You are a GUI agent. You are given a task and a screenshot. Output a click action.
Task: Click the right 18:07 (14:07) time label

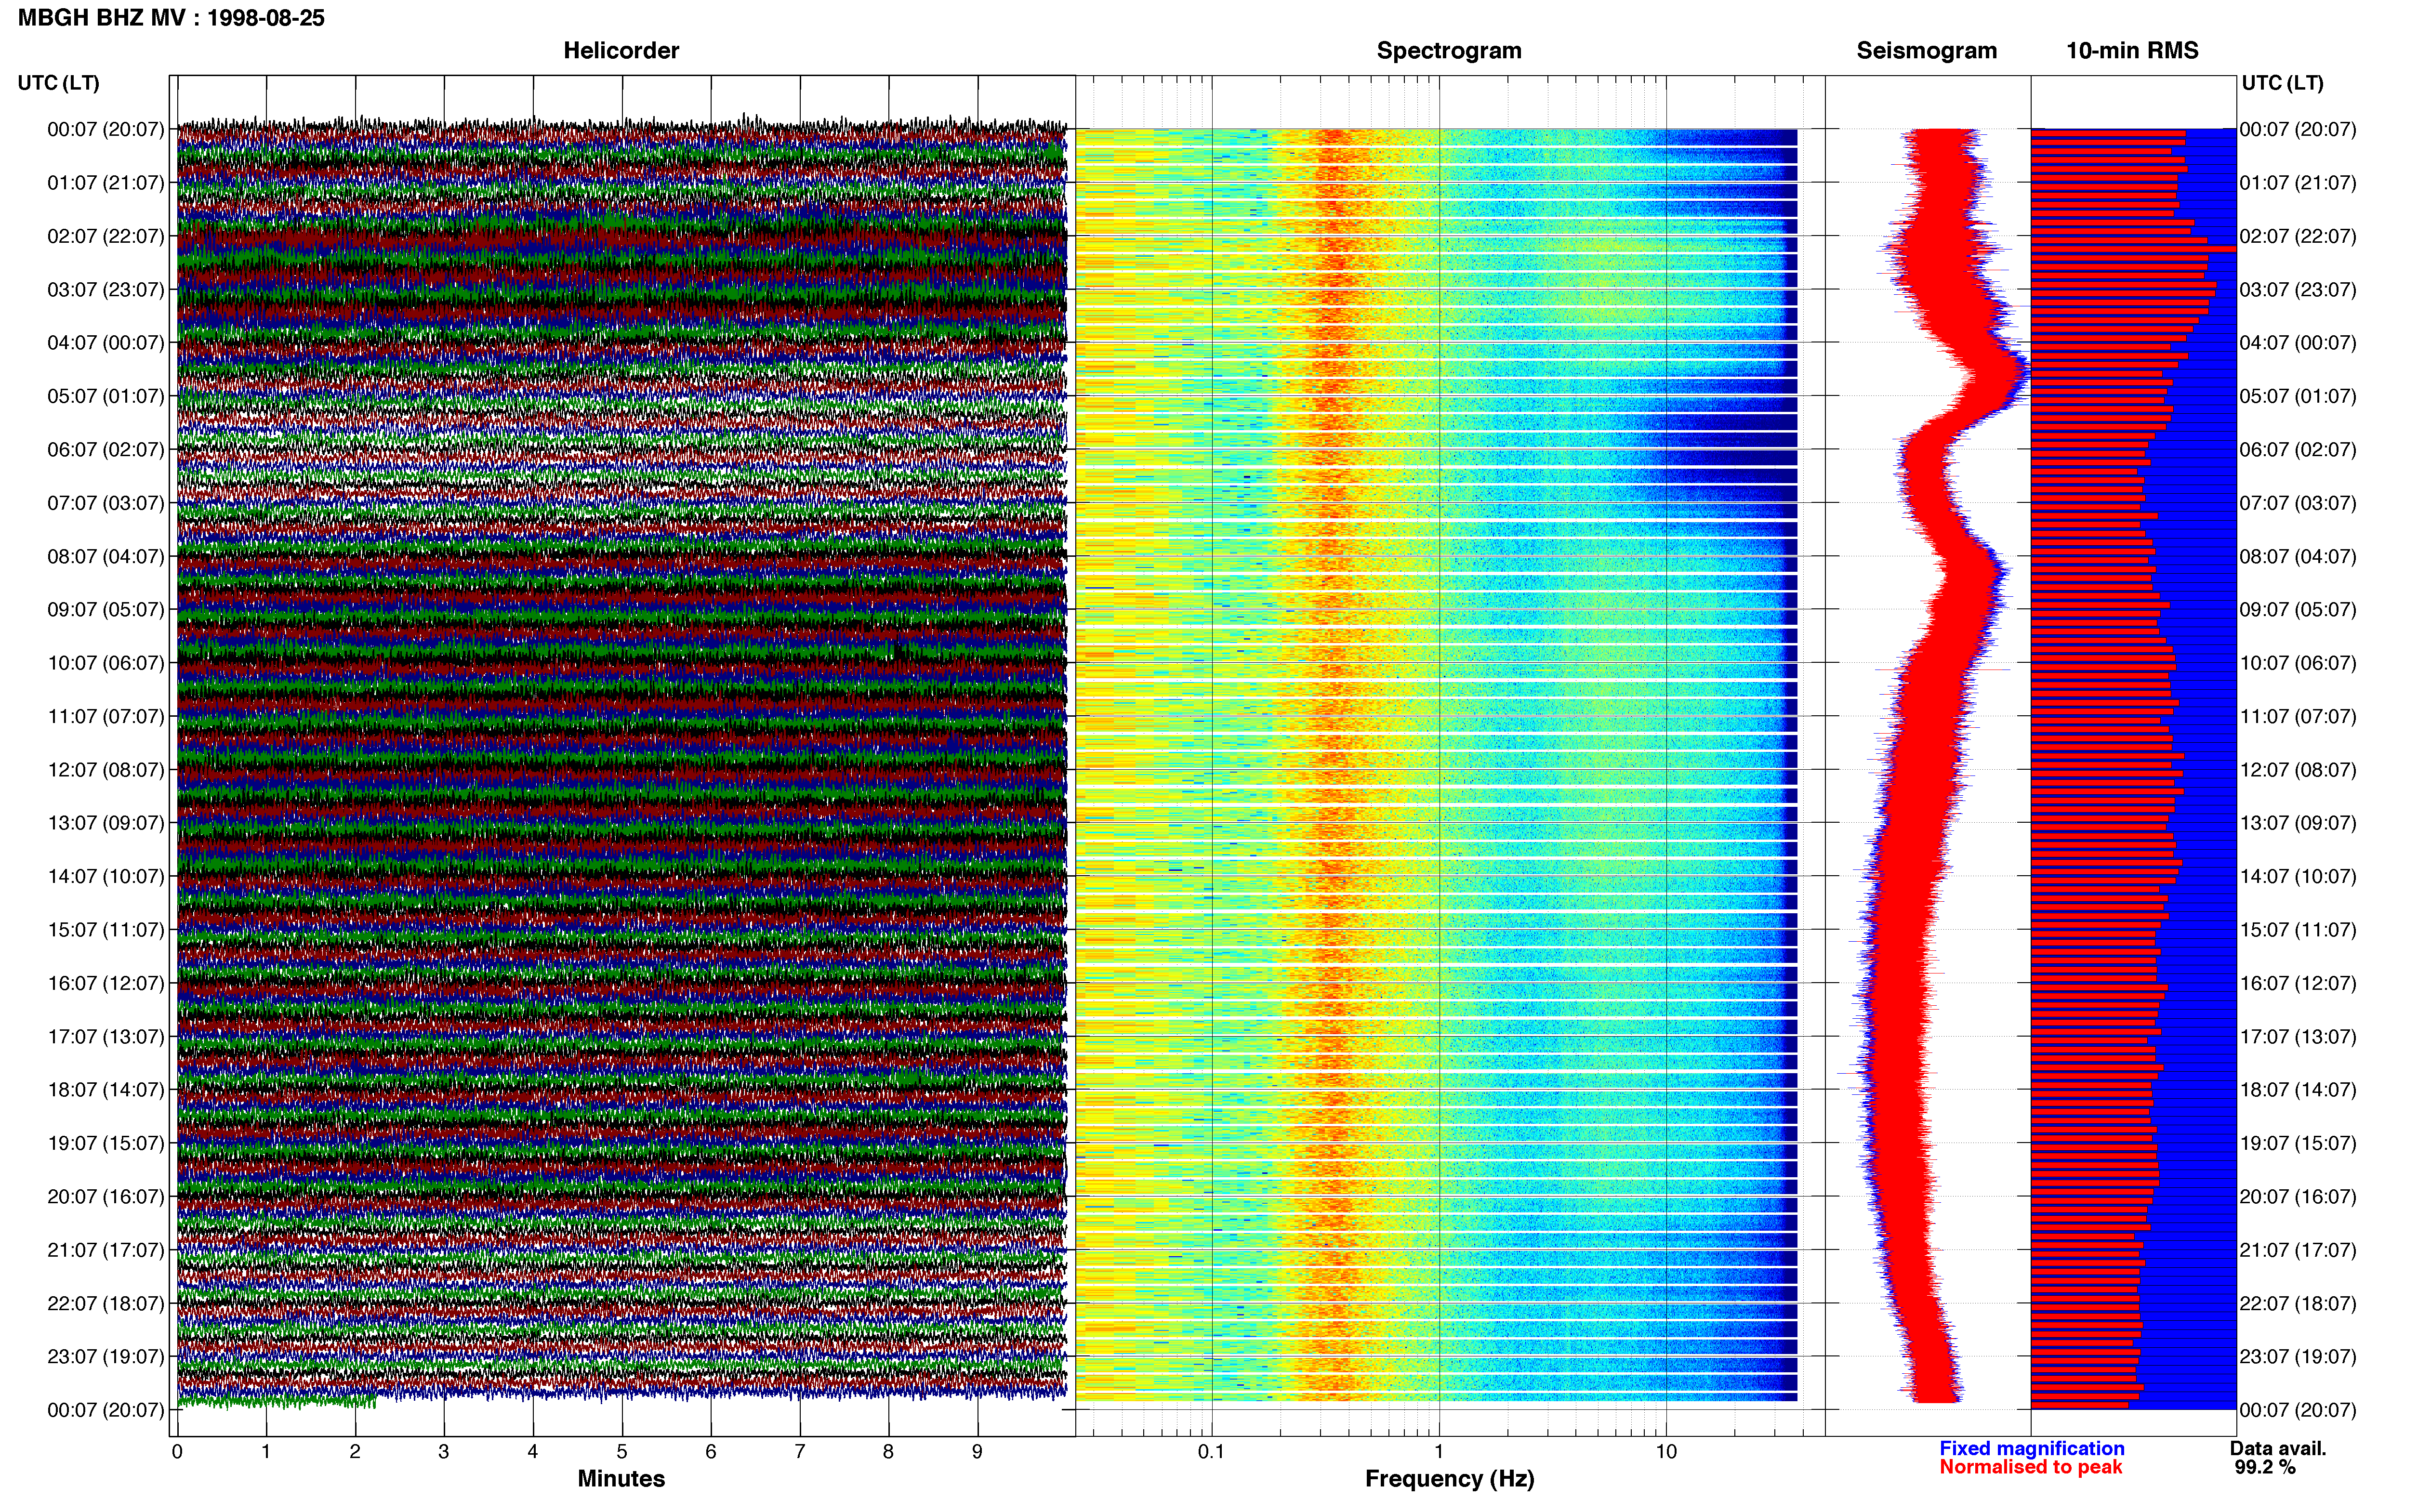tap(2298, 1090)
